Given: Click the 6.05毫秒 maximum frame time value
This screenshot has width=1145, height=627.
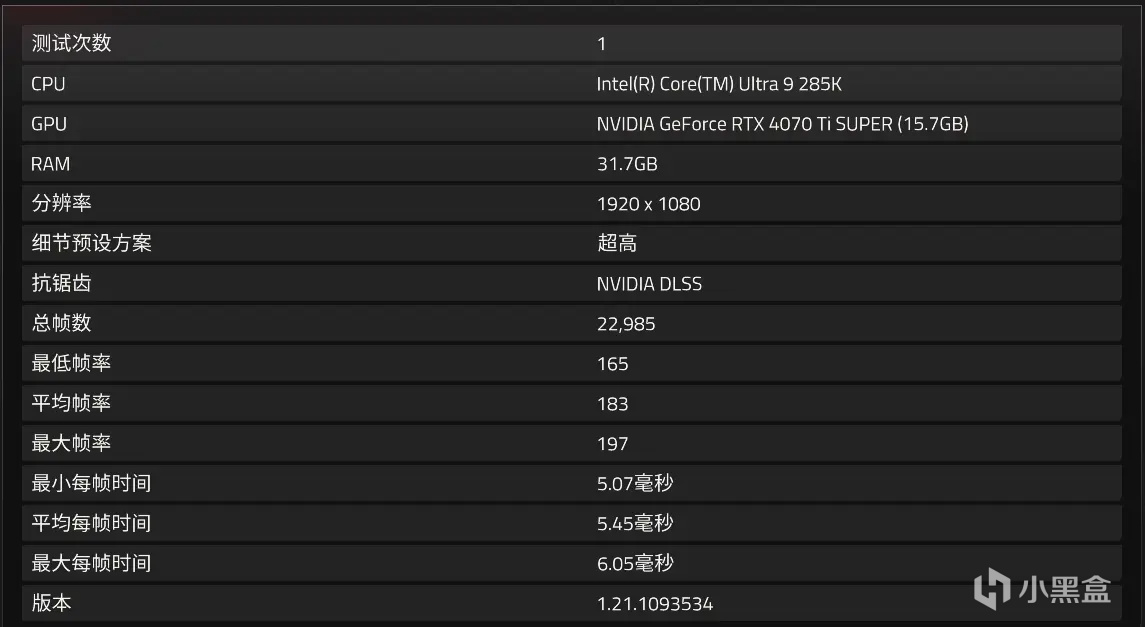Looking at the screenshot, I should 635,563.
